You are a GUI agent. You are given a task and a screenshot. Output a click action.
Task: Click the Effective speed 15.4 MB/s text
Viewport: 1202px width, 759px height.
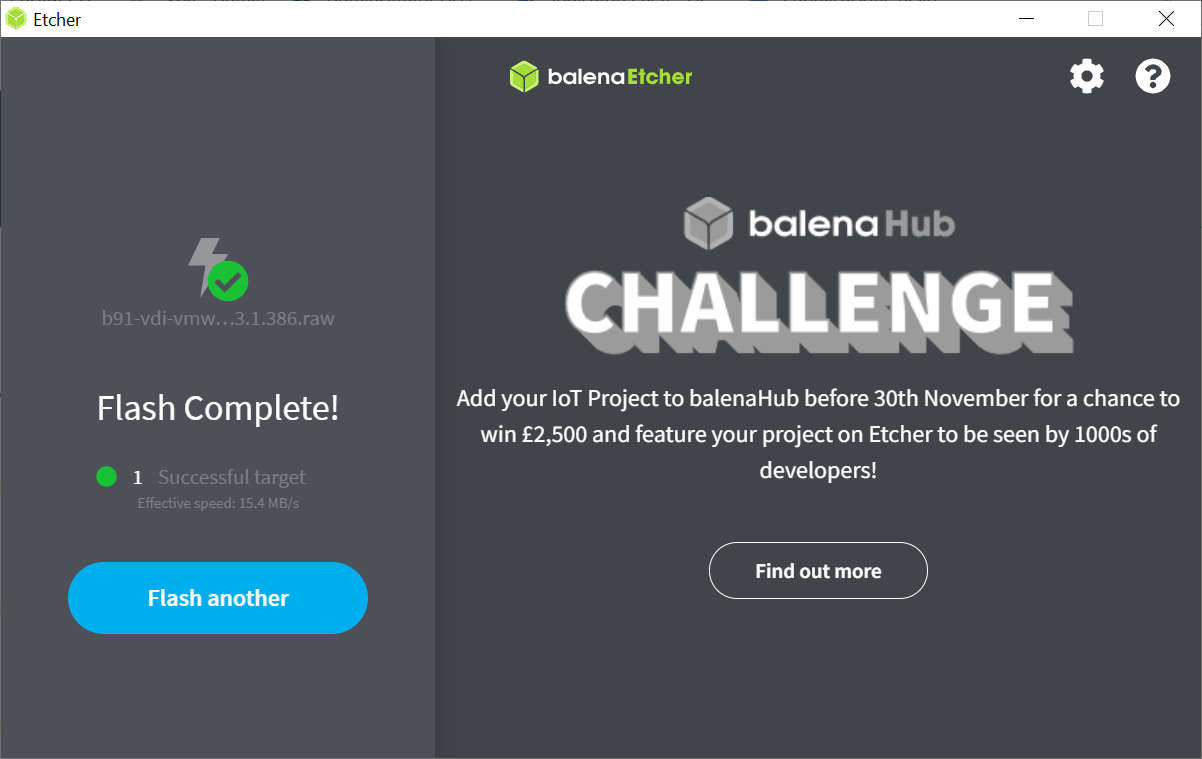[218, 503]
